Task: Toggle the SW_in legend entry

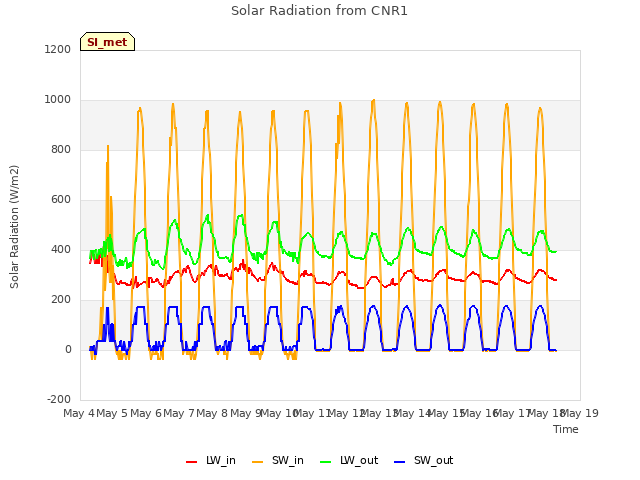Action: pos(278,461)
